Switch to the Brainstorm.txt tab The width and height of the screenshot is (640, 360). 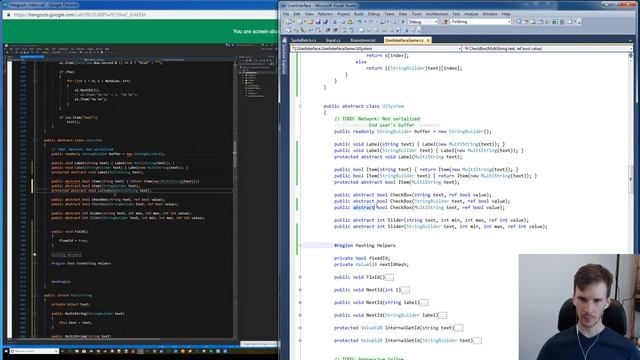[362, 40]
